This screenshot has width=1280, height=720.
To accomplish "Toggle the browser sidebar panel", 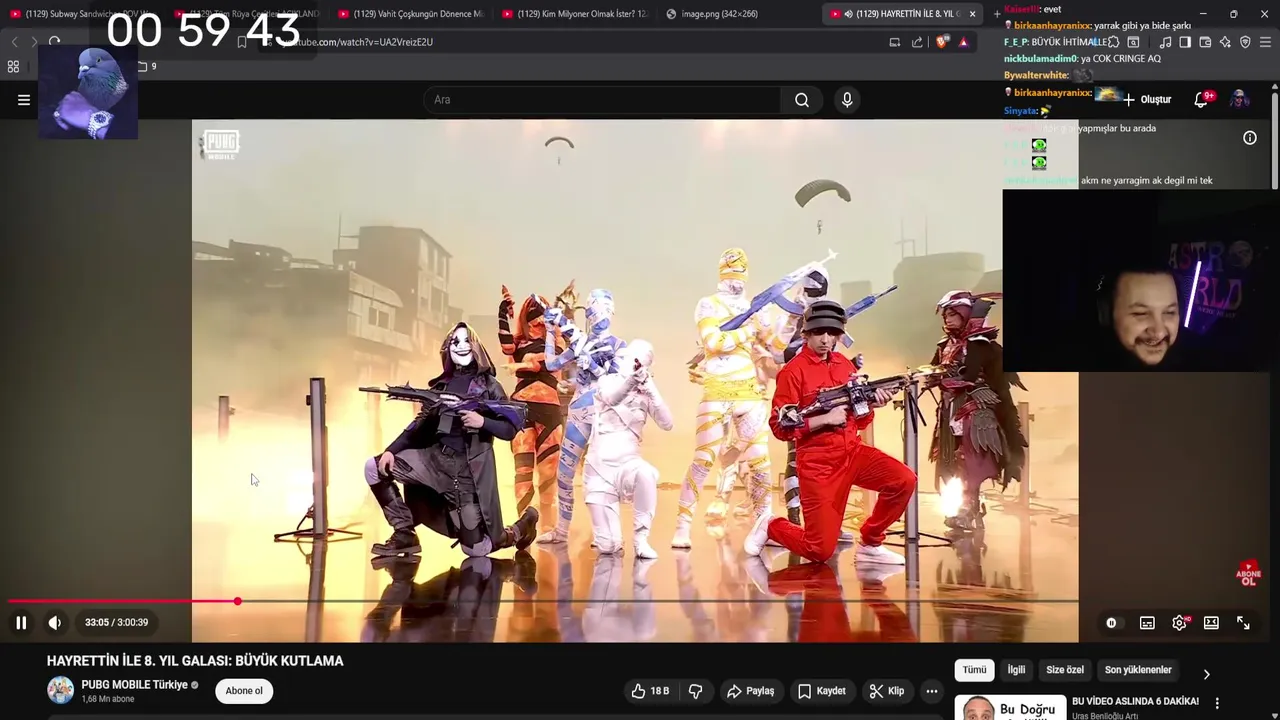I will tap(1185, 42).
